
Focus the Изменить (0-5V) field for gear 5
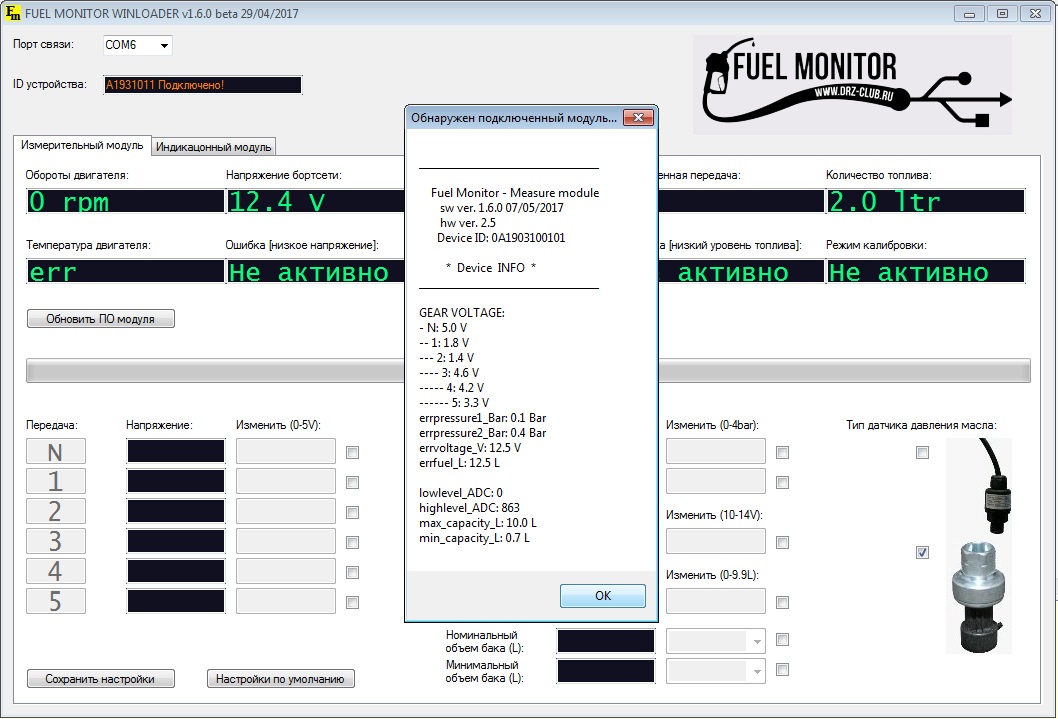coord(285,601)
